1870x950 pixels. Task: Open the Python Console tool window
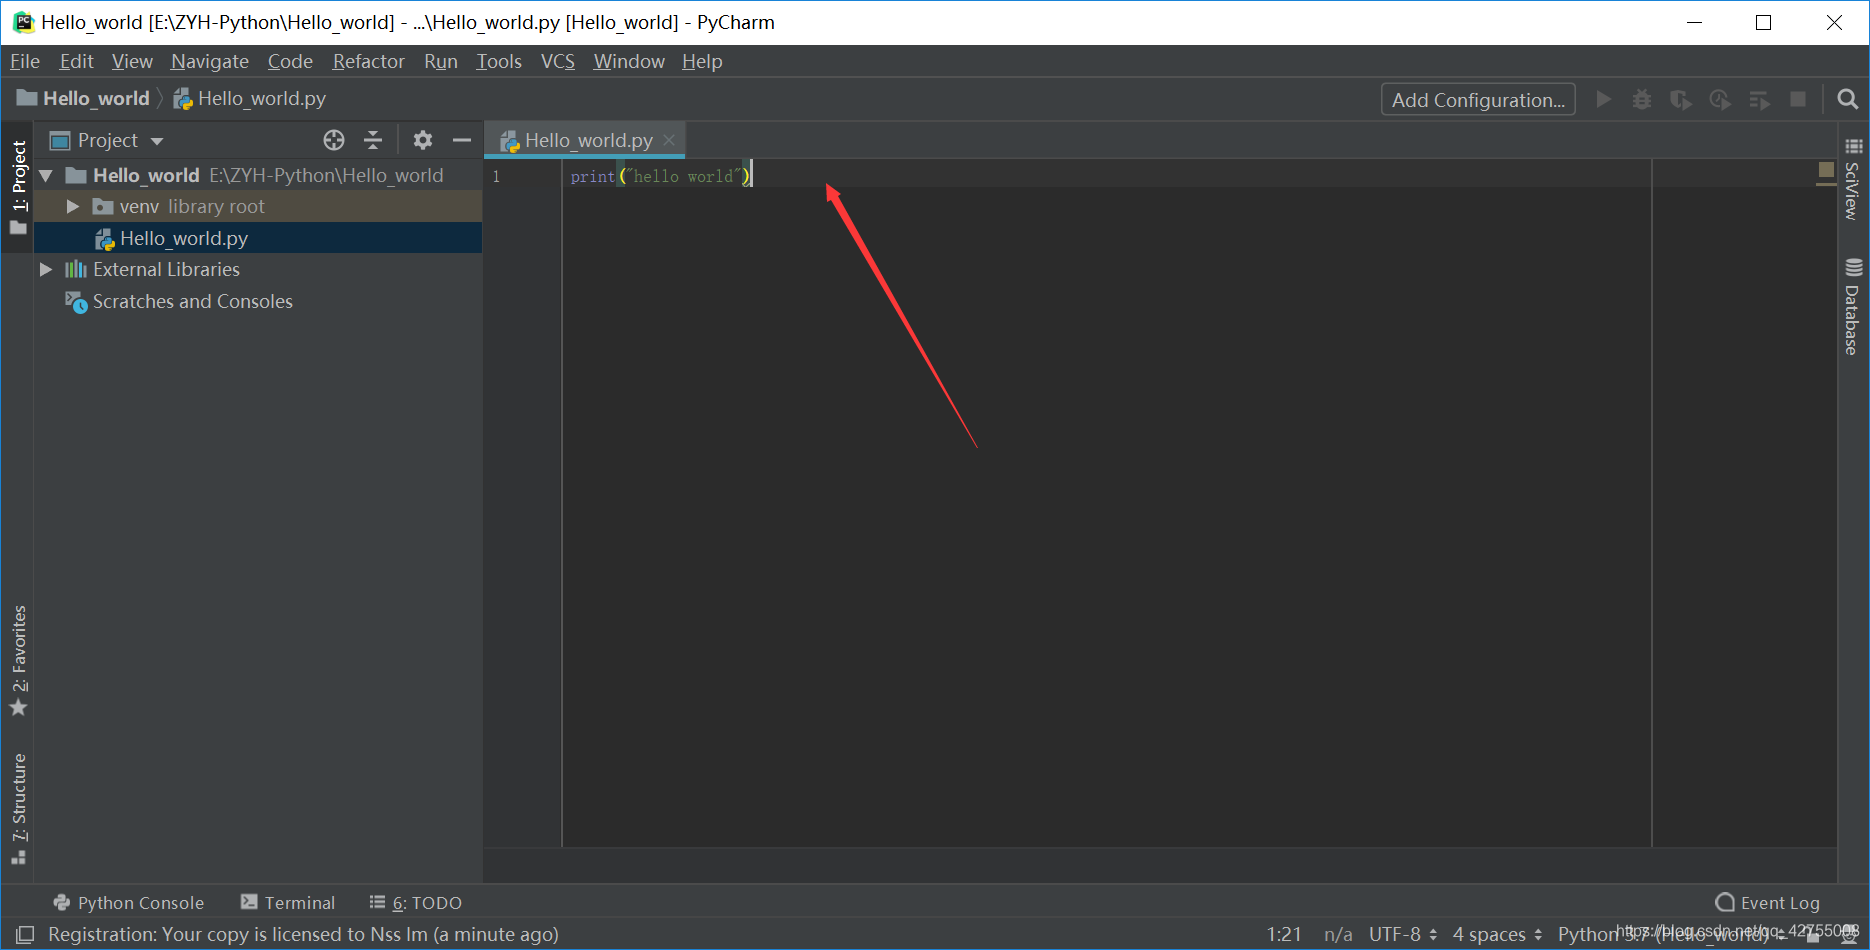click(x=129, y=902)
